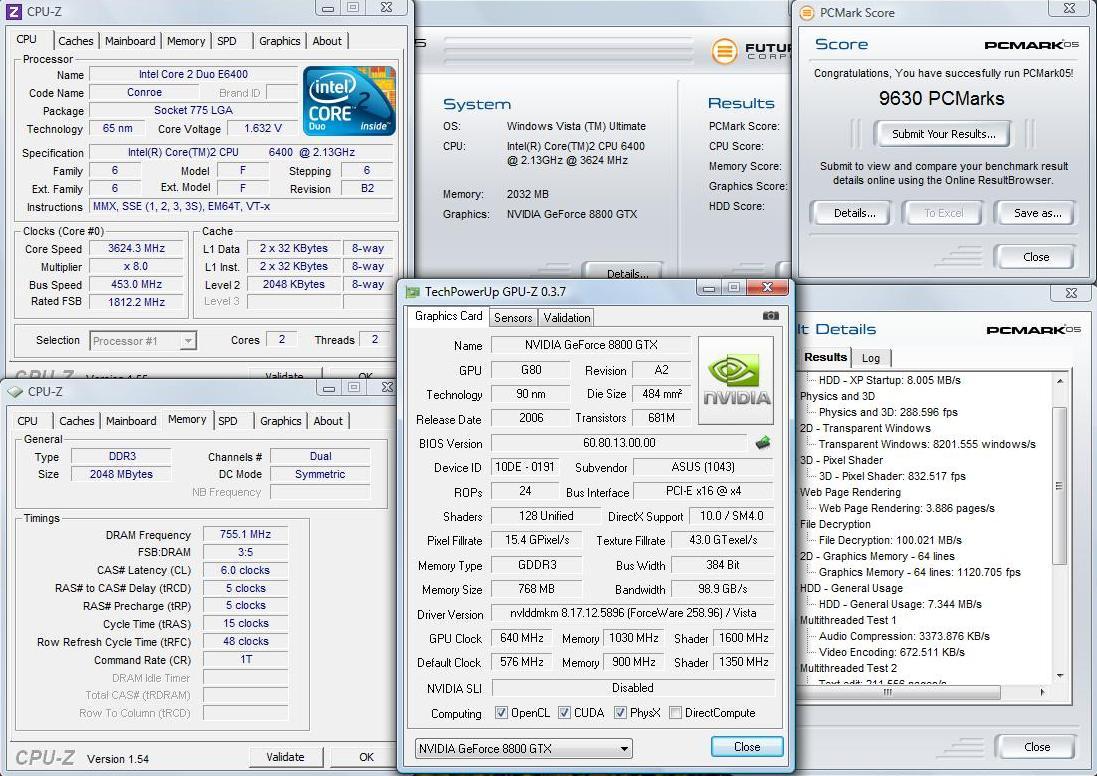Click vertical scrollbar thumb in results list
Viewport: 1097px width, 776px height.
[1059, 485]
